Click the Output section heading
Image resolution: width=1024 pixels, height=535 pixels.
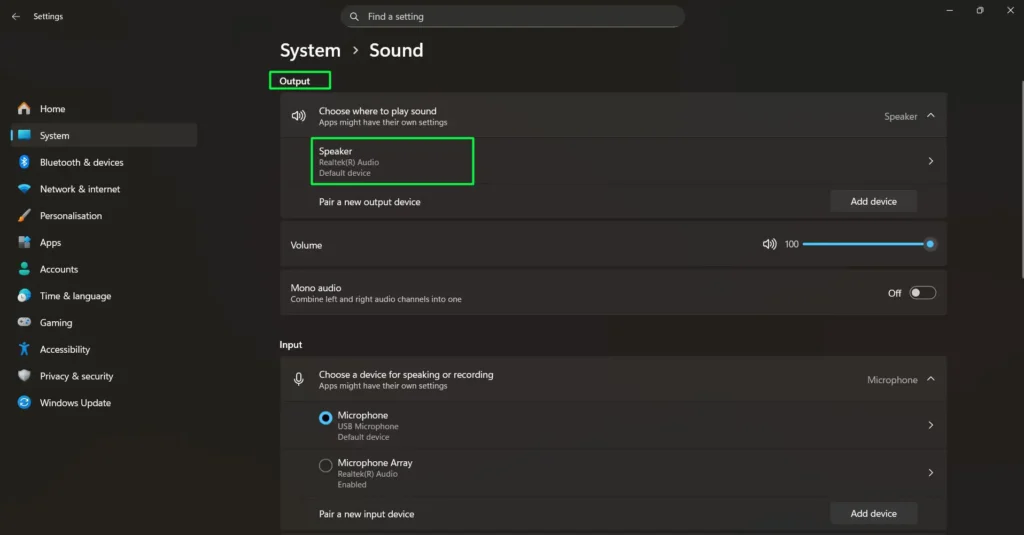(295, 81)
